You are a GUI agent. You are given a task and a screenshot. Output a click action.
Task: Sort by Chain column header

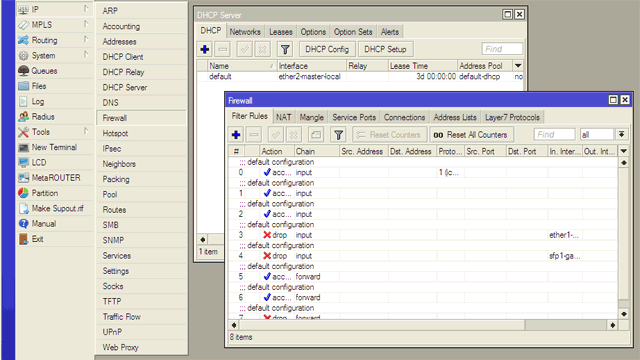click(x=316, y=151)
